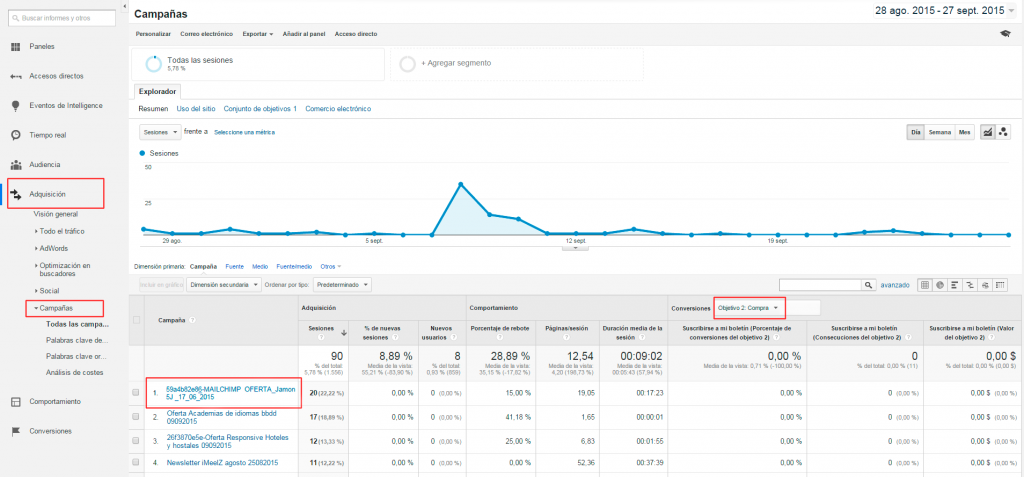Switch to line chart view

pyautogui.click(x=987, y=132)
